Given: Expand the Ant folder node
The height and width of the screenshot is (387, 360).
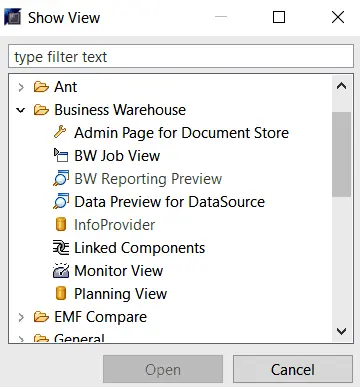Looking at the screenshot, I should click(21, 87).
